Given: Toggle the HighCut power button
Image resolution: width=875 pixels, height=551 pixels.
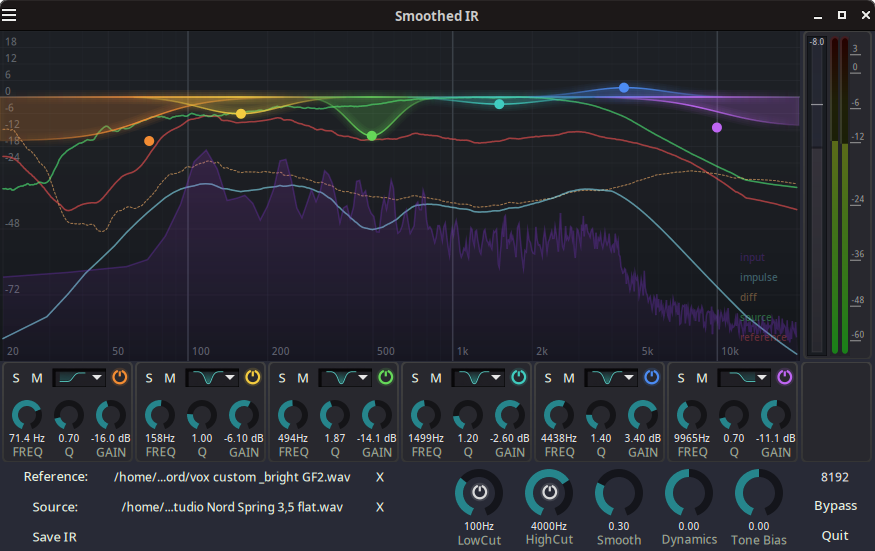Looking at the screenshot, I should click(549, 492).
